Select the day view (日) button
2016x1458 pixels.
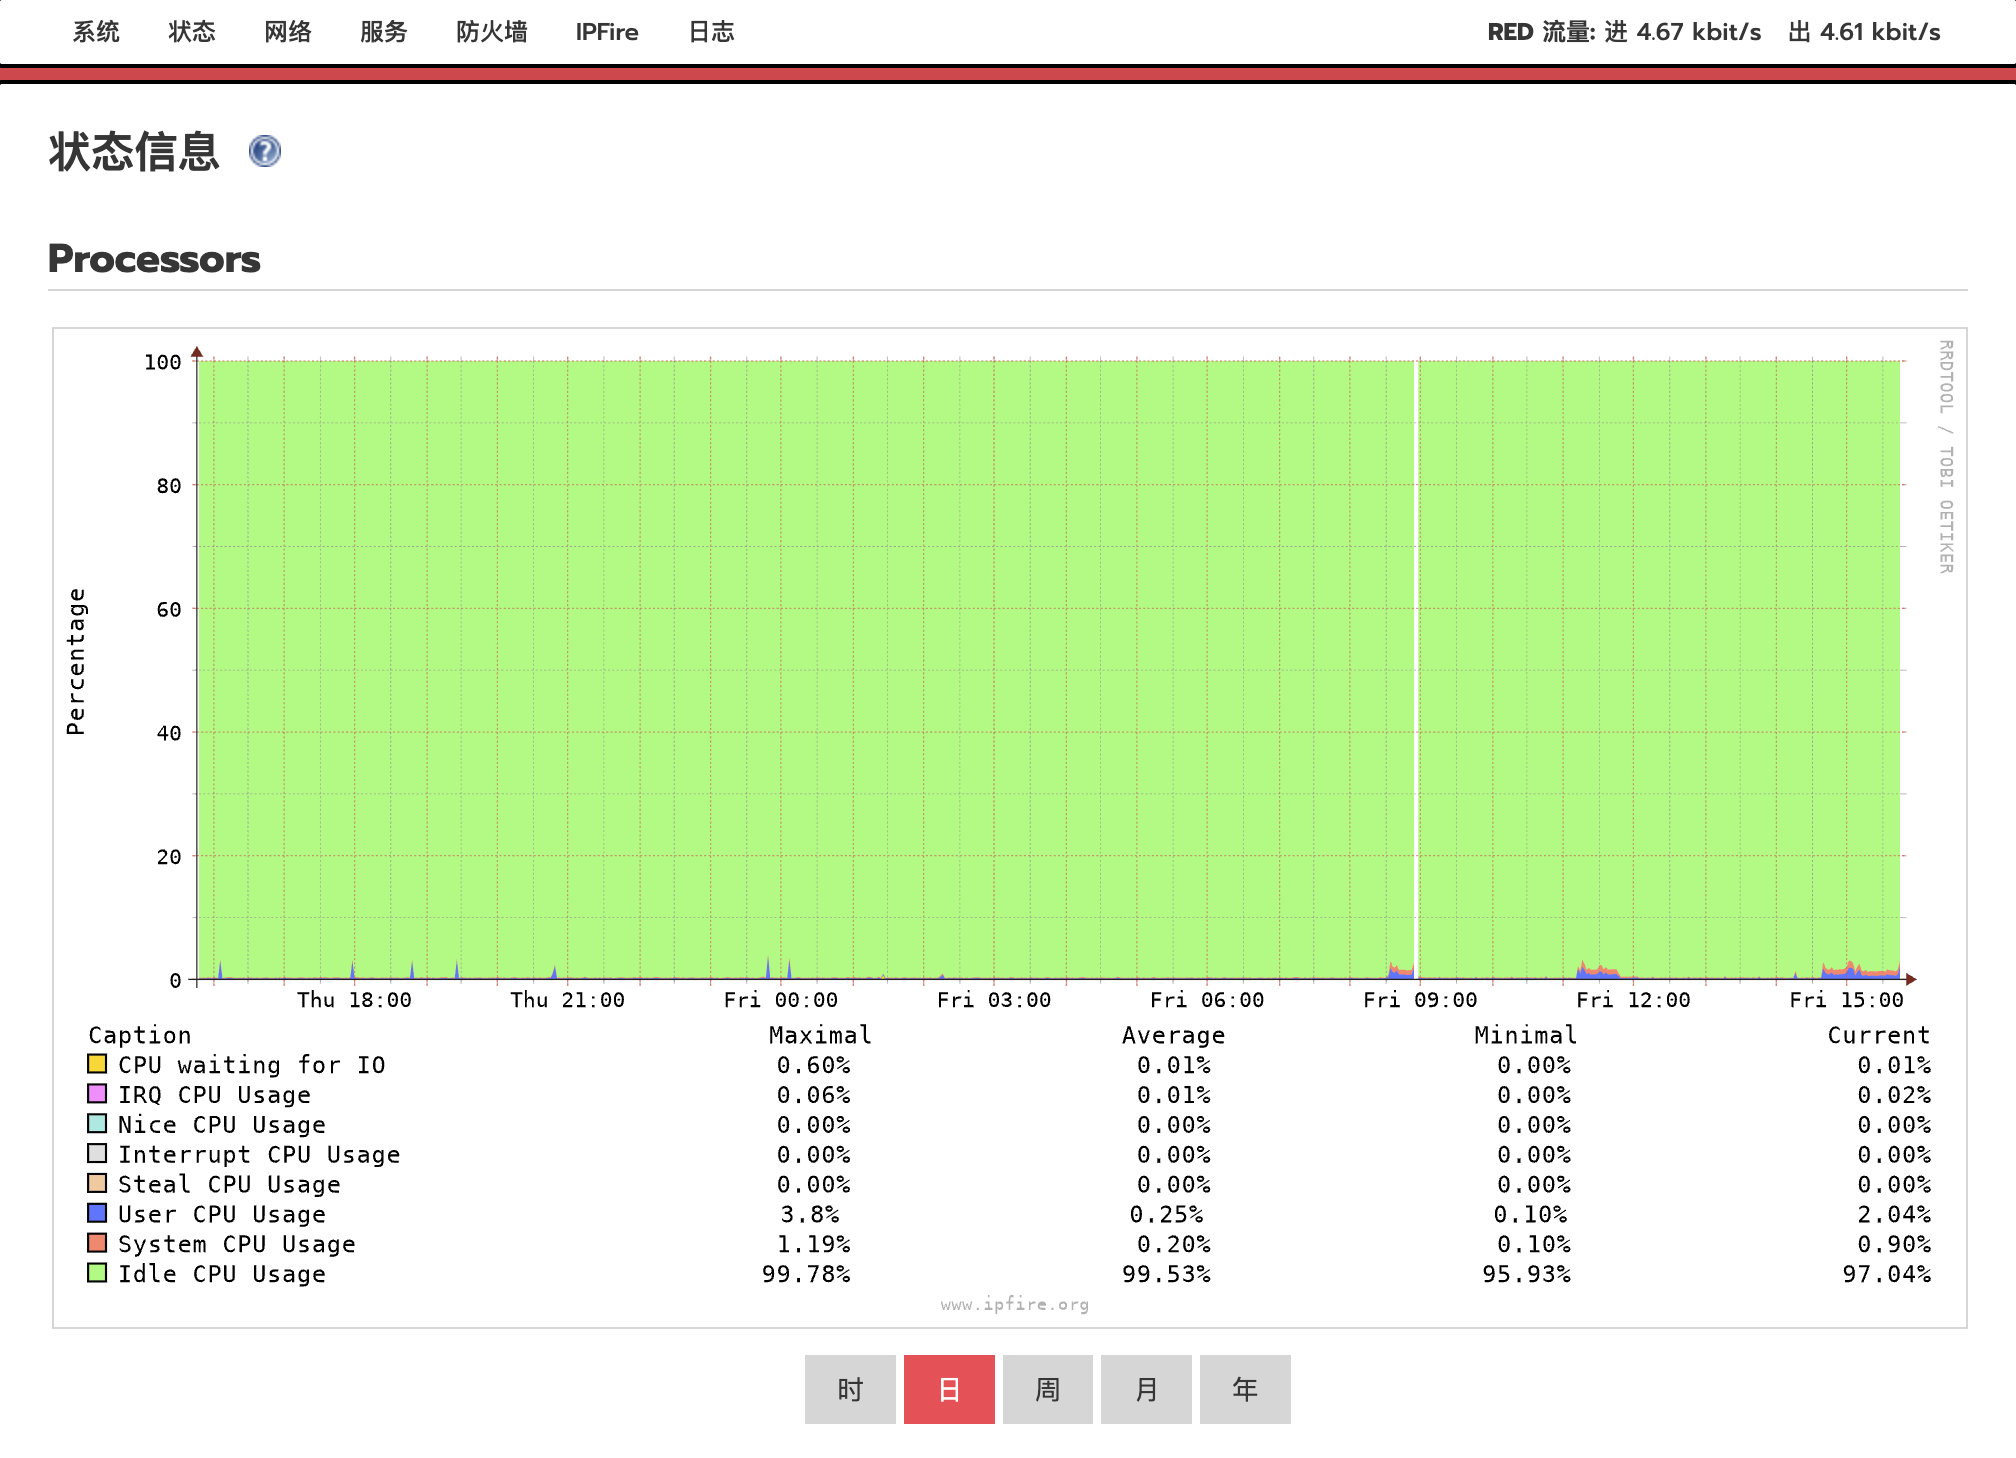[x=949, y=1389]
